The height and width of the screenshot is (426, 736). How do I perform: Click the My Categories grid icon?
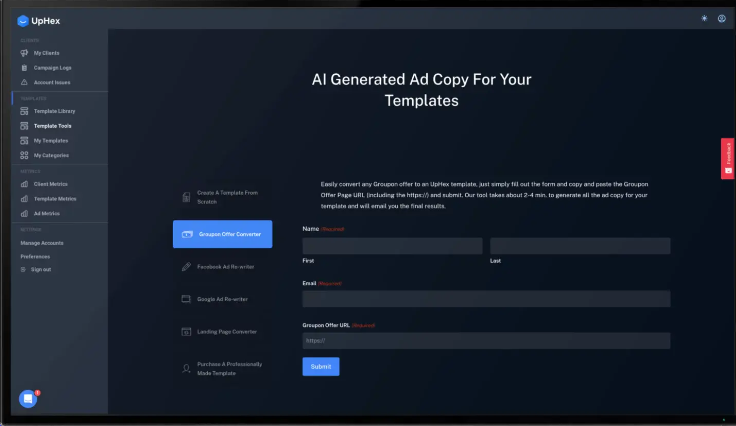(24, 155)
